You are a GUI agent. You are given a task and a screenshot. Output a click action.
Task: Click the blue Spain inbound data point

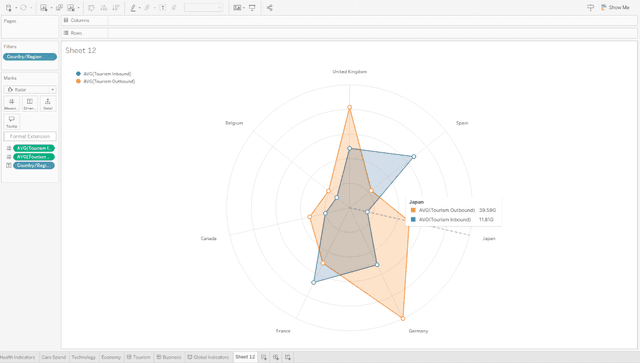click(413, 156)
